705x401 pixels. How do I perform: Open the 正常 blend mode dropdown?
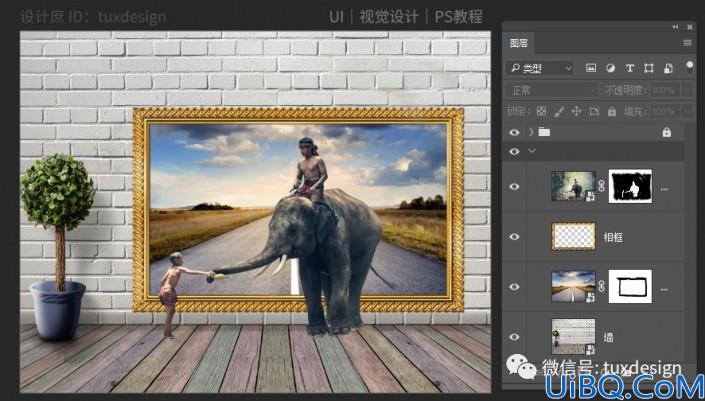(551, 90)
